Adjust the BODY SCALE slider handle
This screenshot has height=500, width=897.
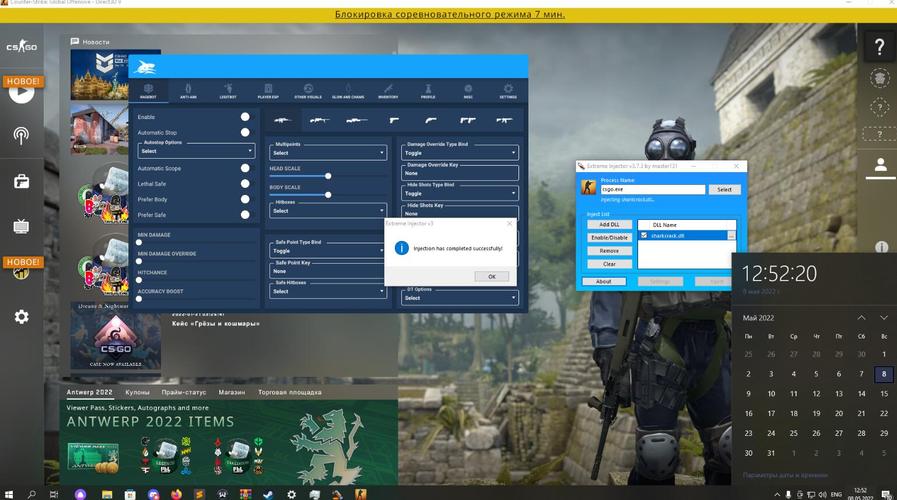[328, 195]
